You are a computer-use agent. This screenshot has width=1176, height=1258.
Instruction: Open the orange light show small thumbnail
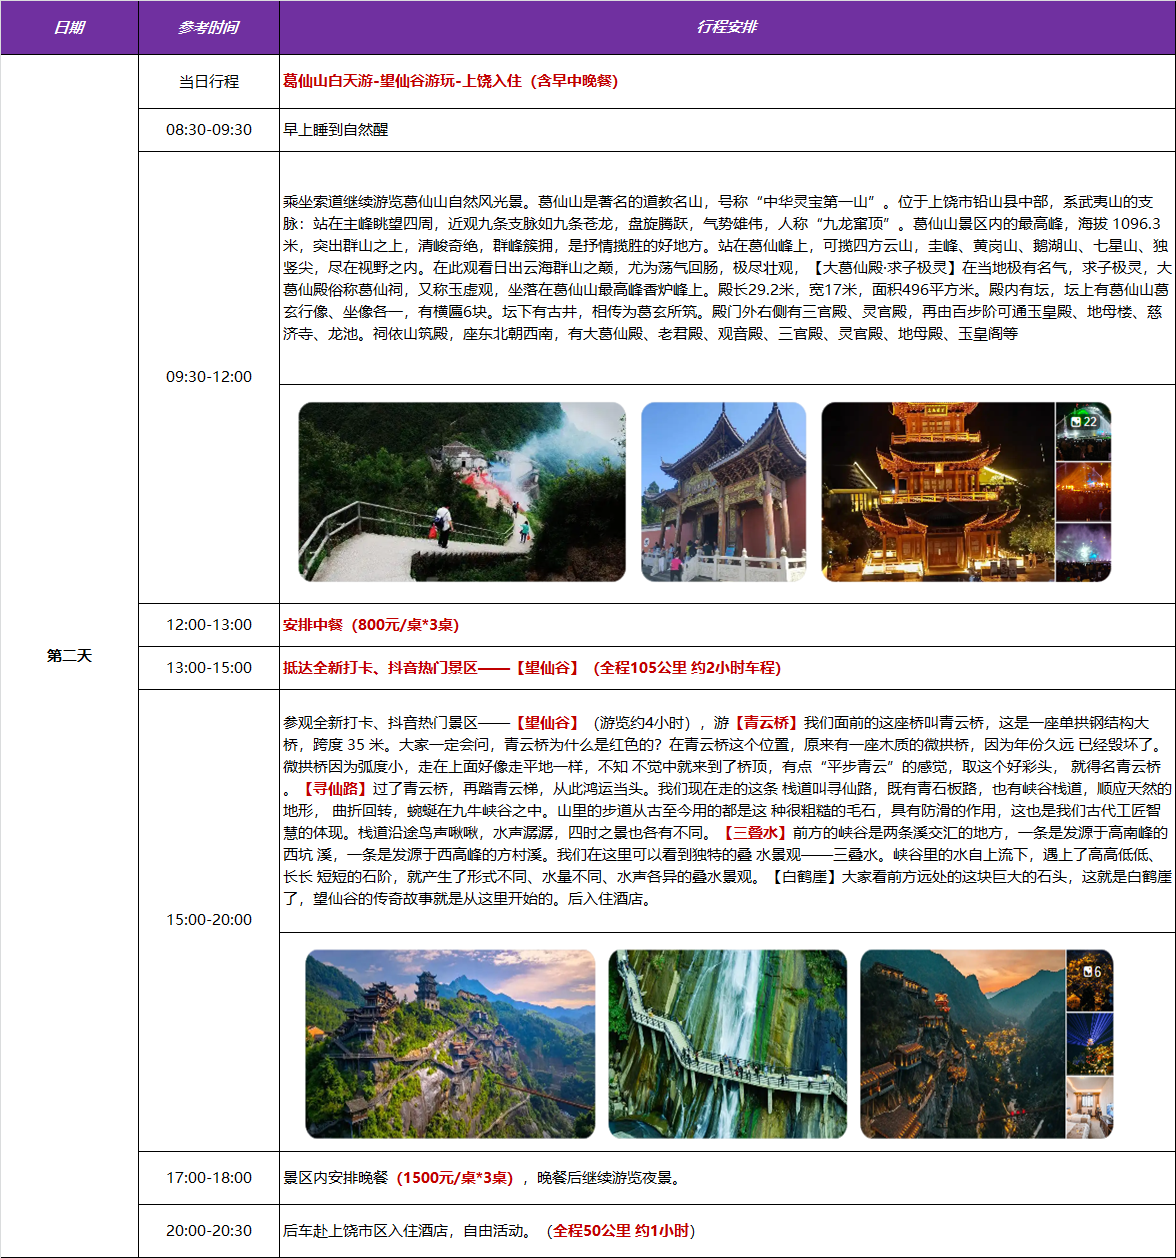point(1083,492)
